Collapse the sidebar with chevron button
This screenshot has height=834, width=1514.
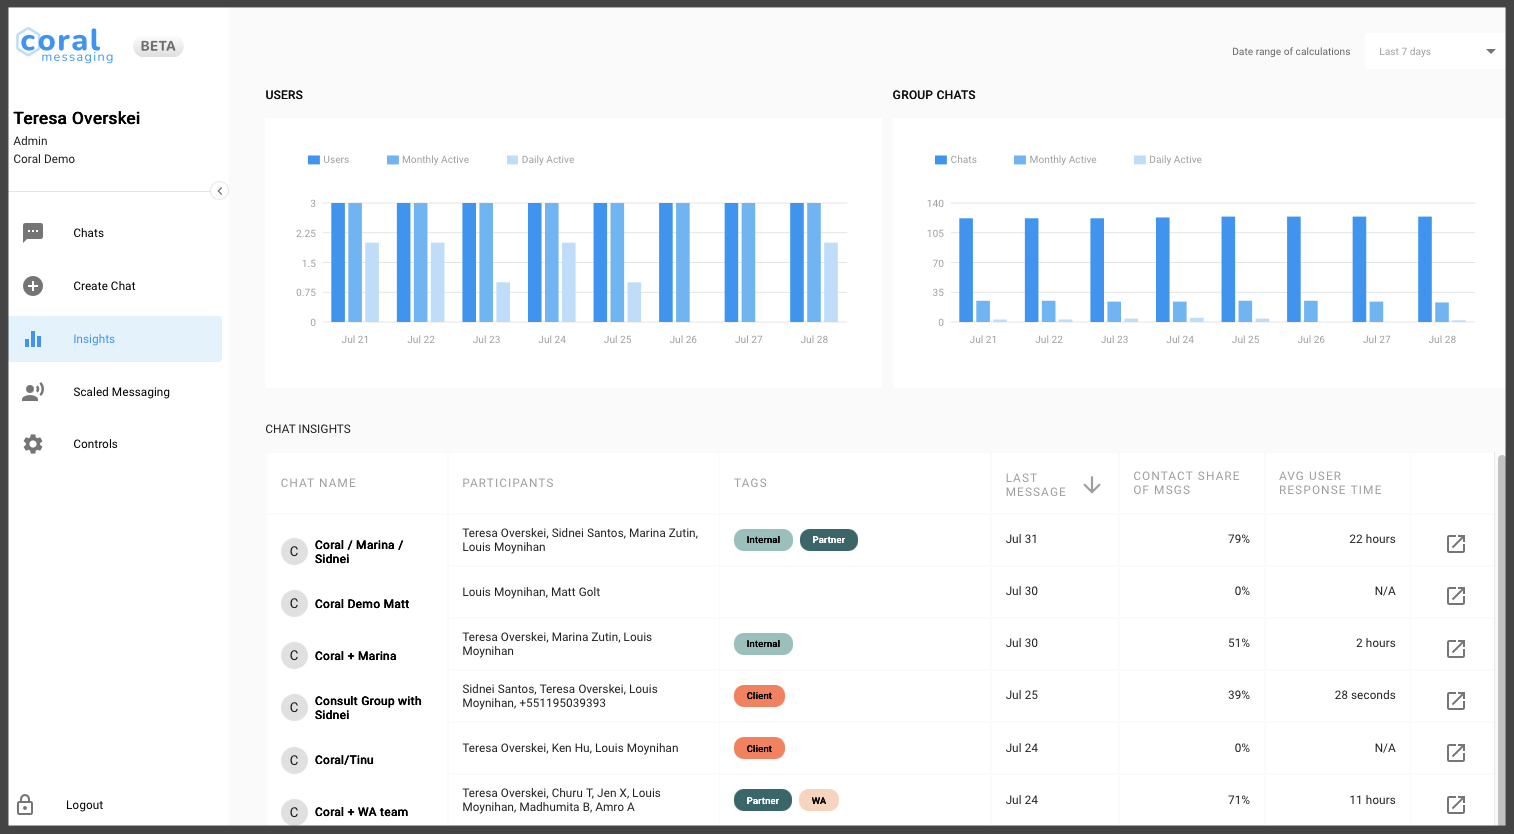point(220,191)
